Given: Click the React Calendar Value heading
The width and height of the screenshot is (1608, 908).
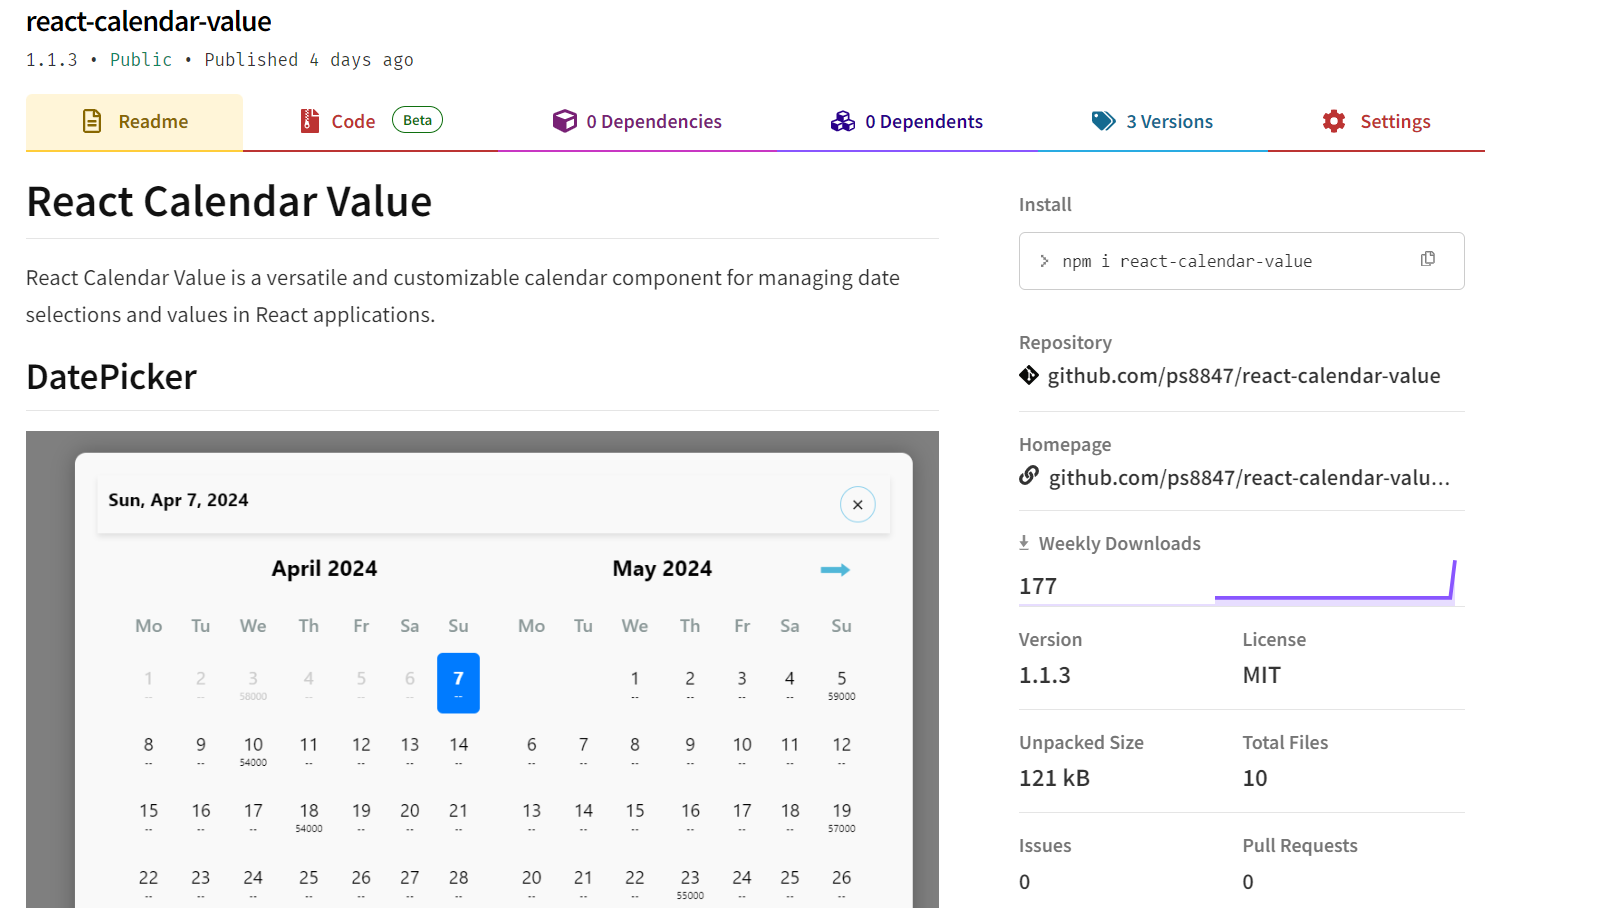Looking at the screenshot, I should tap(229, 201).
